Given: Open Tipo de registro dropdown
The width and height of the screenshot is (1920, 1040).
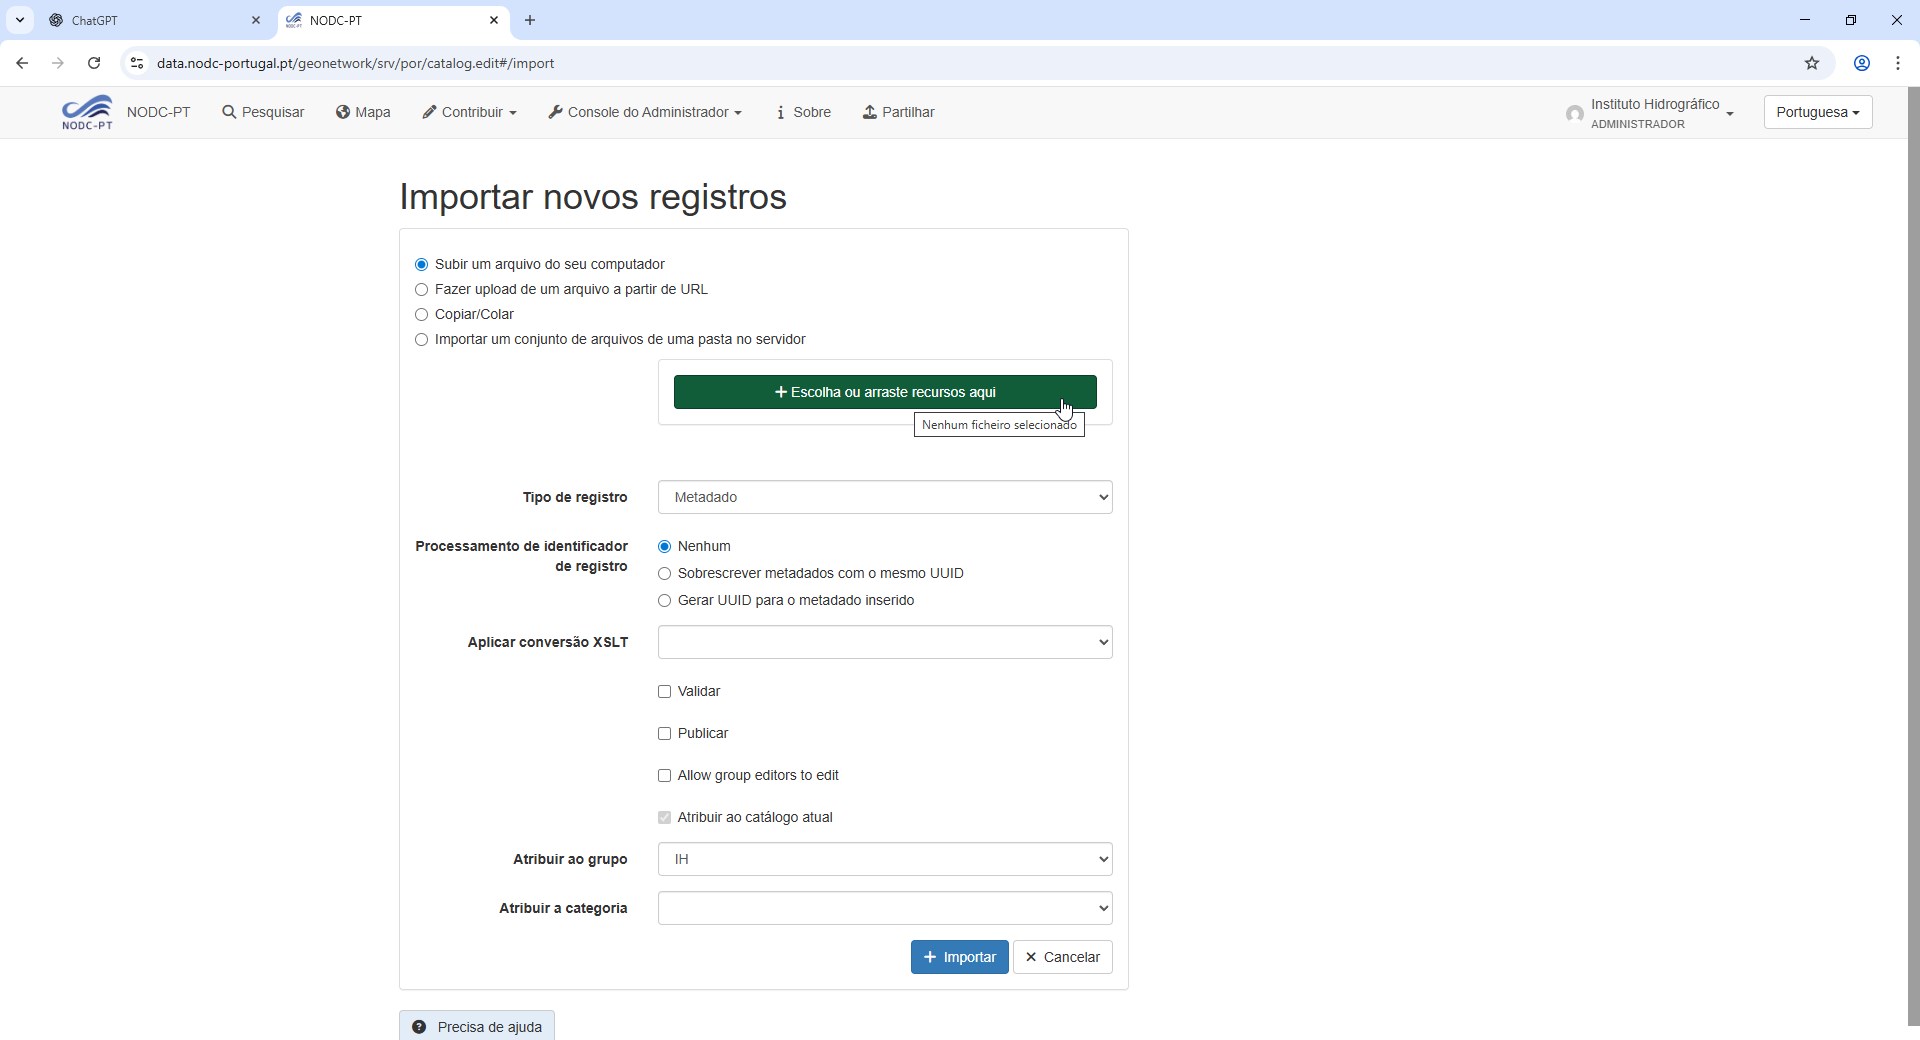Looking at the screenshot, I should (x=884, y=497).
